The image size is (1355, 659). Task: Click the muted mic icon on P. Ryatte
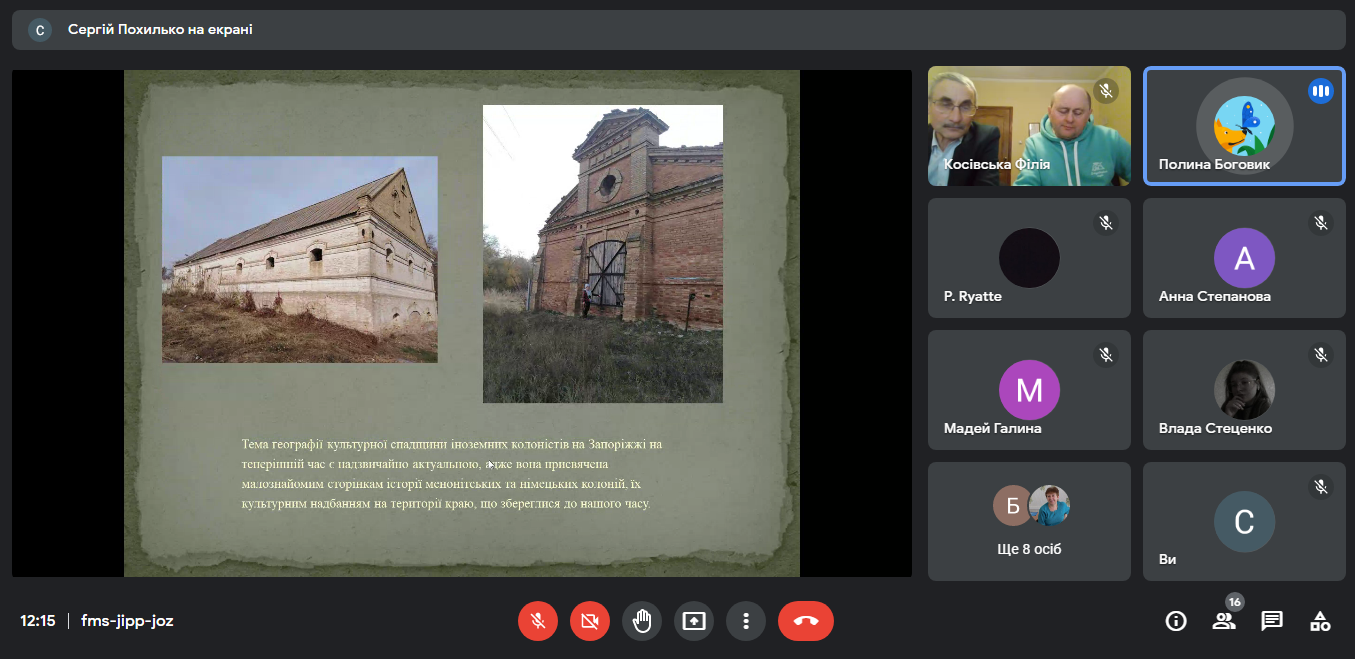click(1105, 223)
